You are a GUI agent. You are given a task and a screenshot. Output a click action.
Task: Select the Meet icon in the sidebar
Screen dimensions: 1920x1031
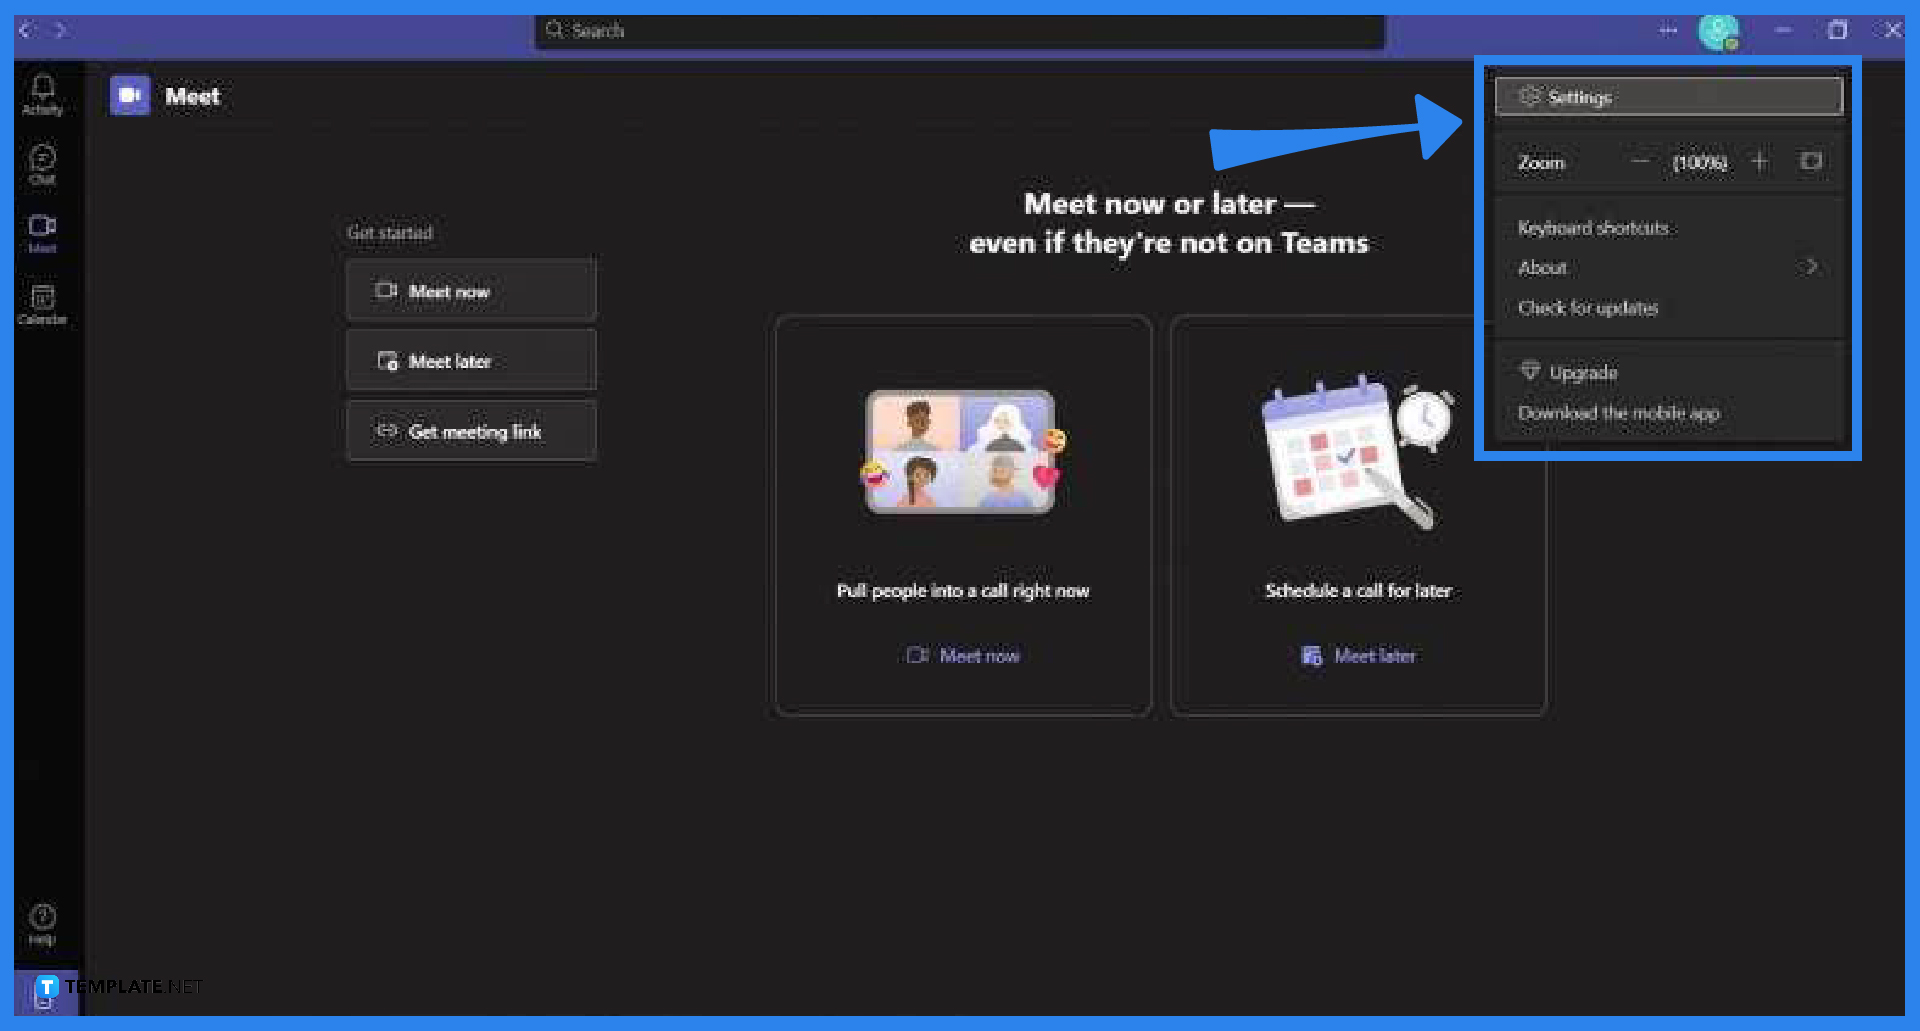point(42,232)
